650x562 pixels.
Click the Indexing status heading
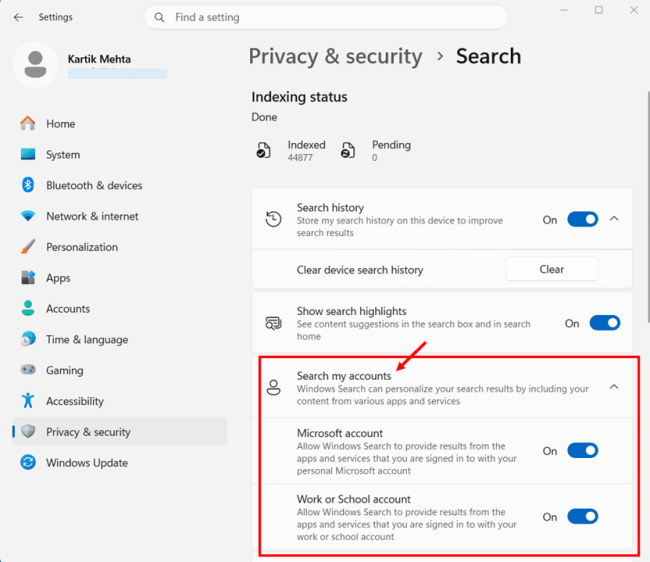click(x=299, y=97)
